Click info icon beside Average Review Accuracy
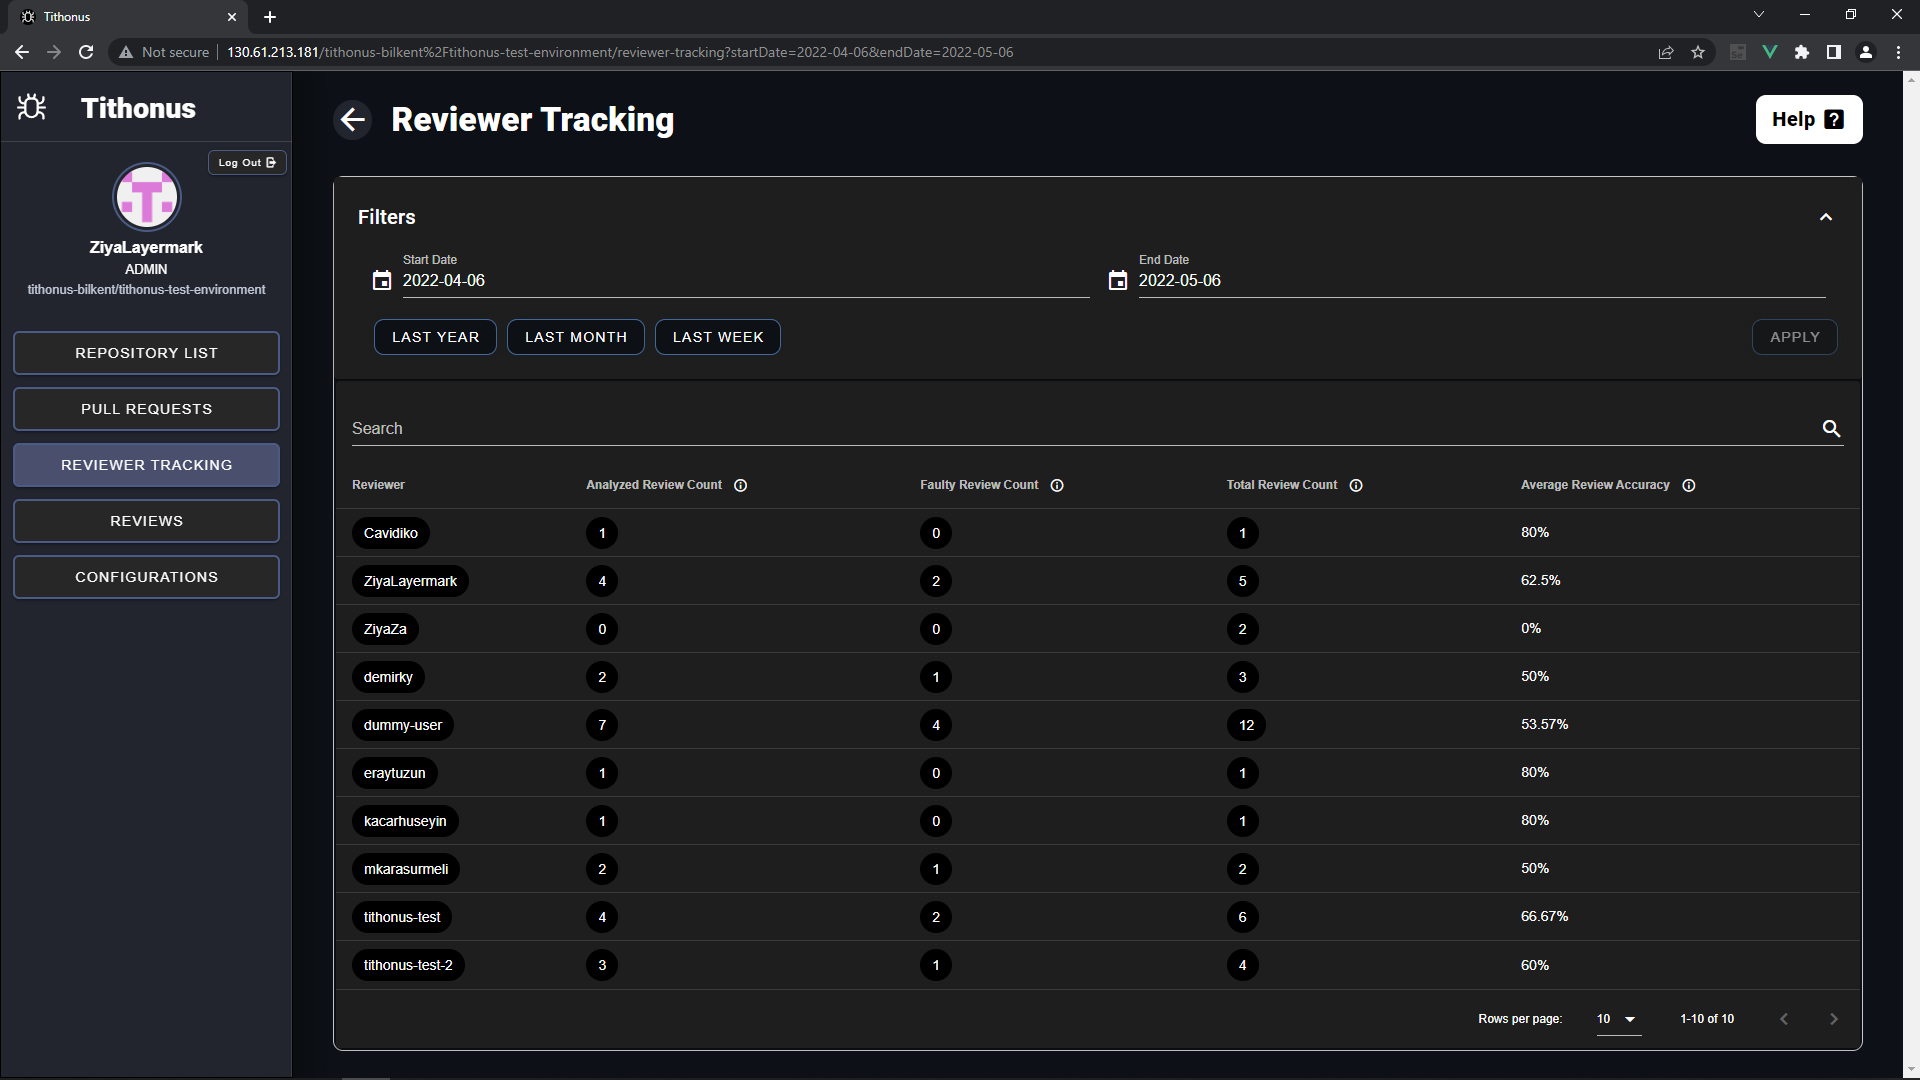The height and width of the screenshot is (1080, 1920). (1689, 485)
